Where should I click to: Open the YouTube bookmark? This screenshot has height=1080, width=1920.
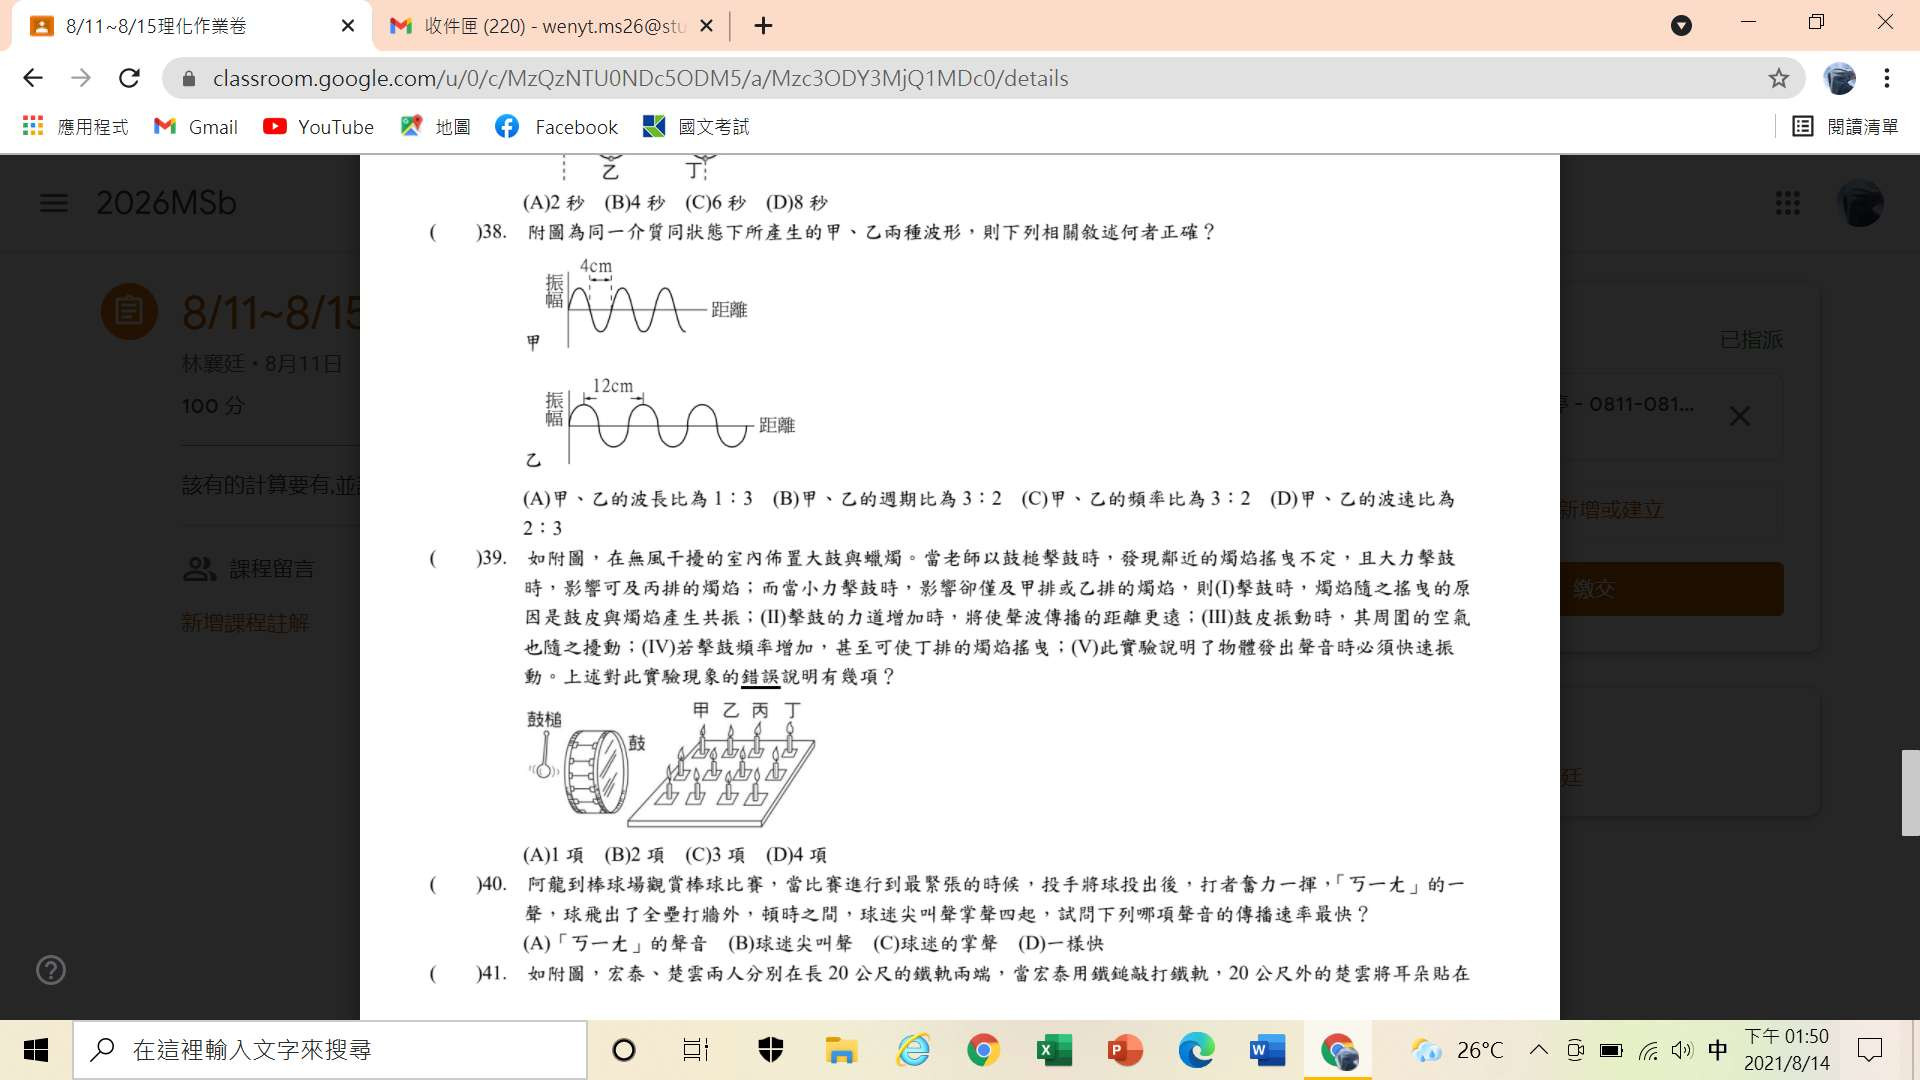(318, 127)
